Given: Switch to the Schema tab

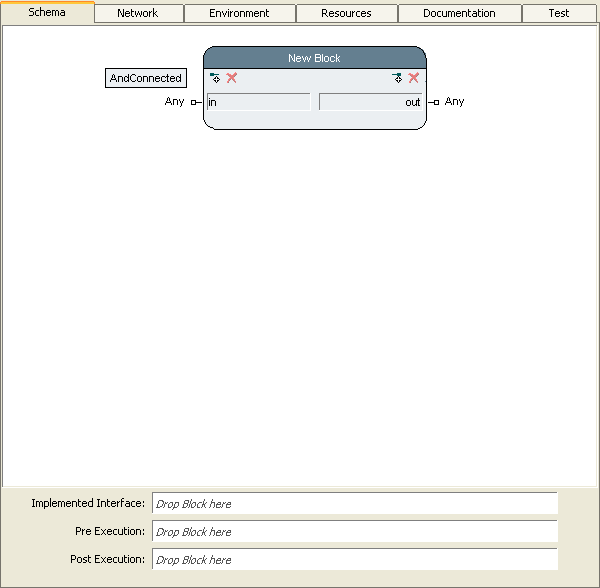Looking at the screenshot, I should [x=47, y=12].
